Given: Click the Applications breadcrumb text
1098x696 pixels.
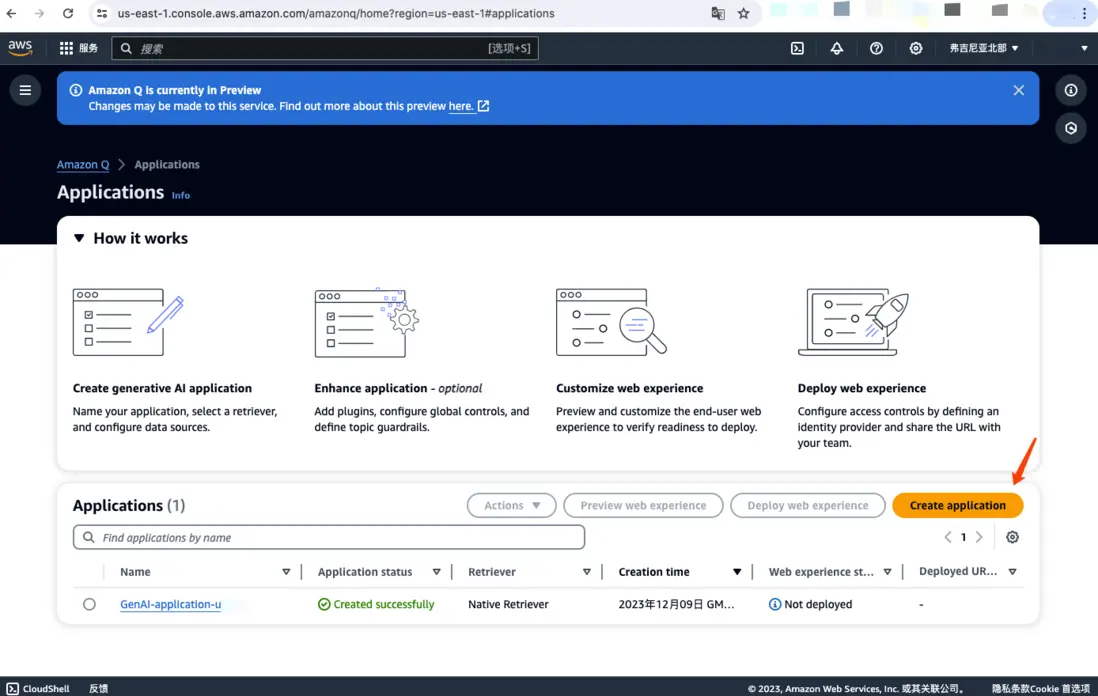Looking at the screenshot, I should 167,165.
